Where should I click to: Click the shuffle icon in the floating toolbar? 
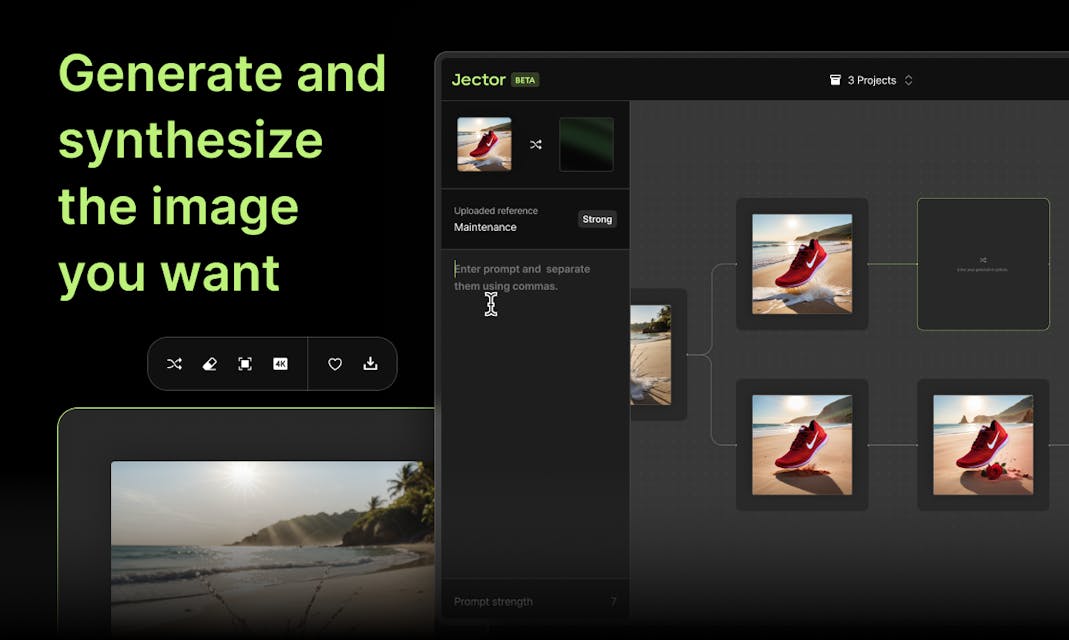click(x=175, y=364)
